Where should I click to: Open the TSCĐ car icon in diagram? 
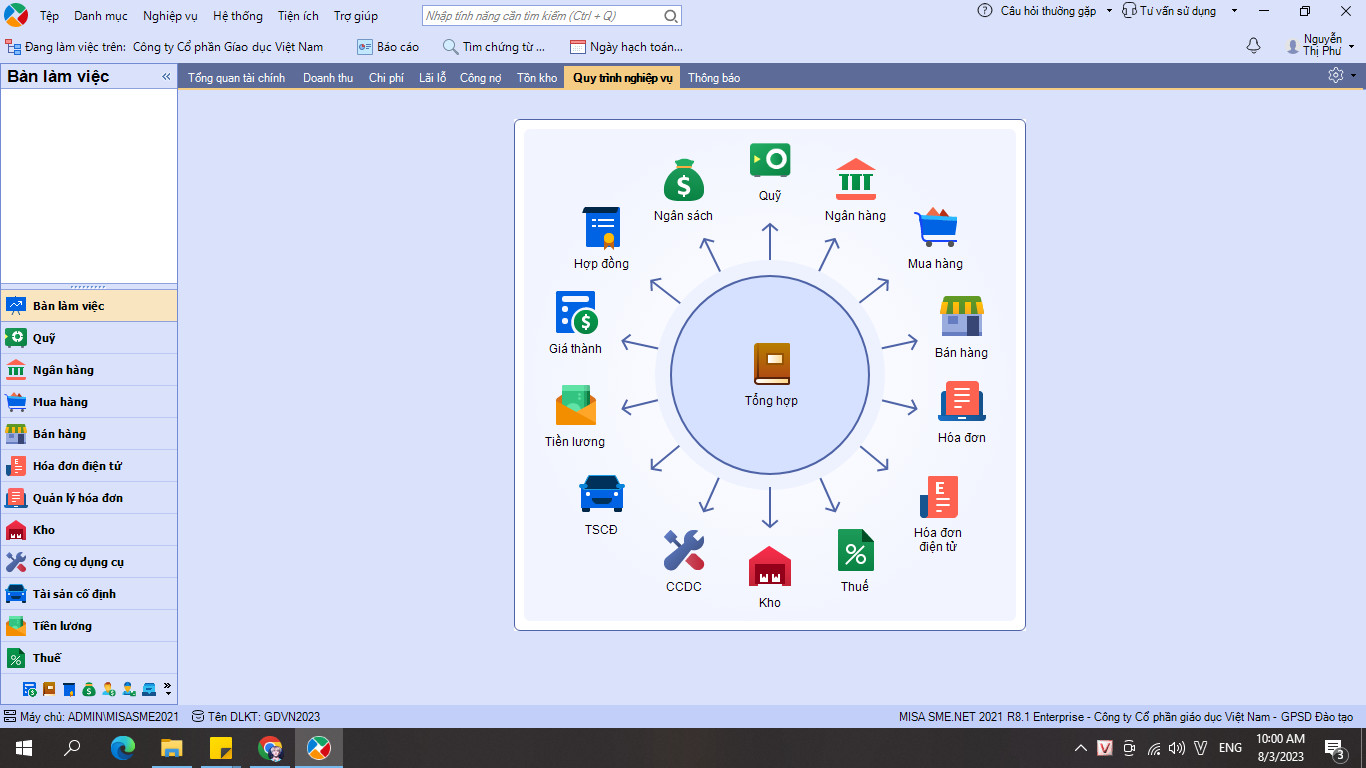point(601,494)
